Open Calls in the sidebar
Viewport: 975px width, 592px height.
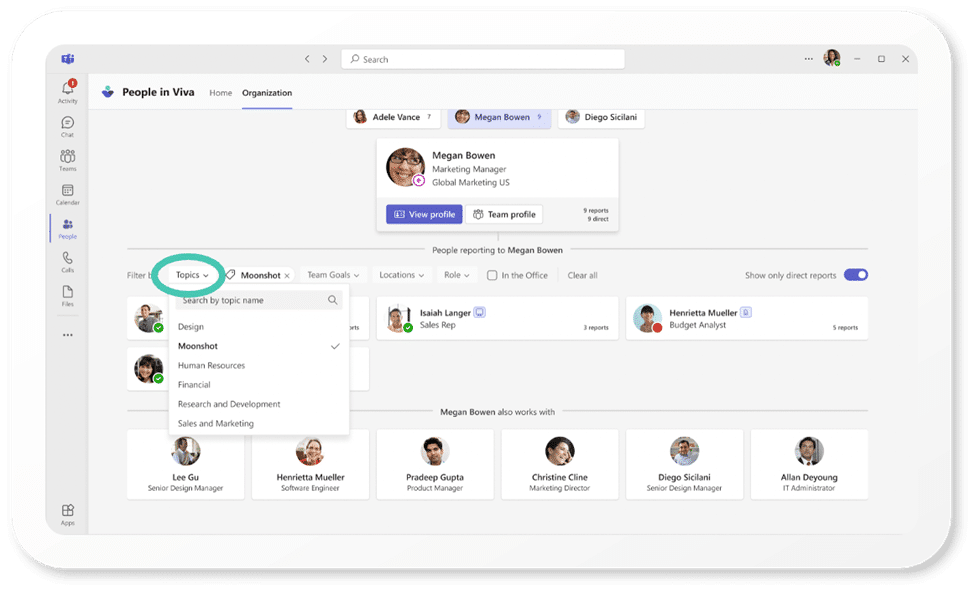click(x=68, y=262)
